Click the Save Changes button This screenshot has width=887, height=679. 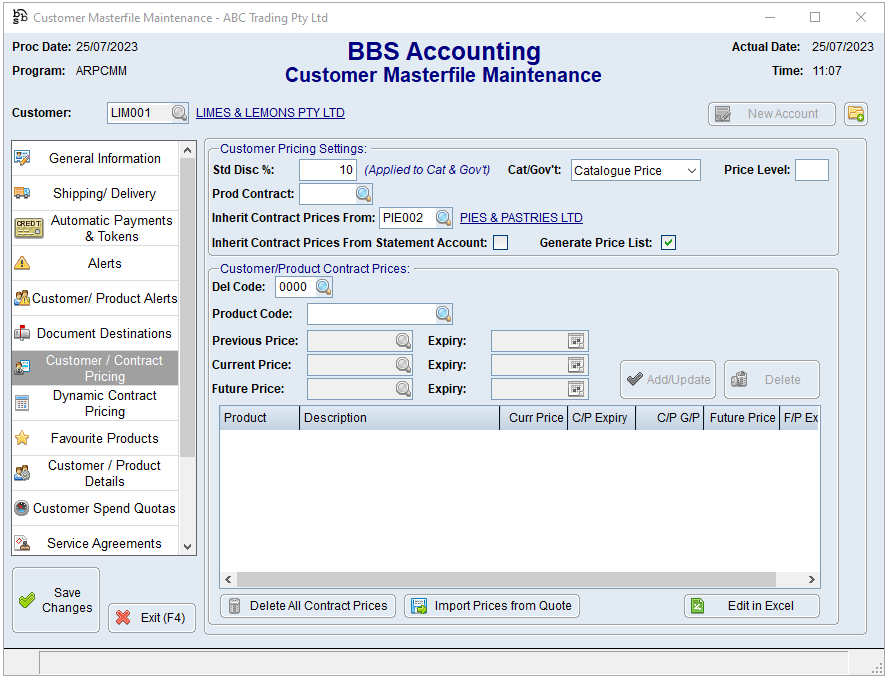pyautogui.click(x=56, y=600)
